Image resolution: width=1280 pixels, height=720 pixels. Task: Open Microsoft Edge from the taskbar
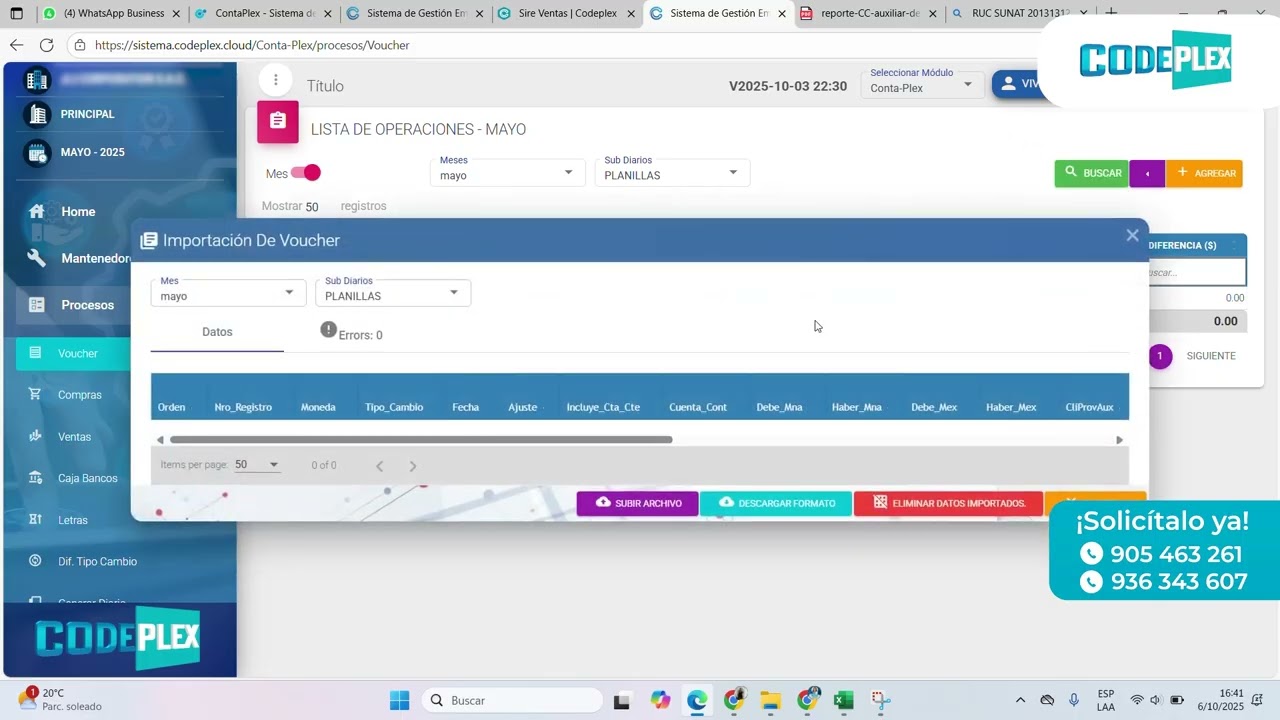click(697, 700)
